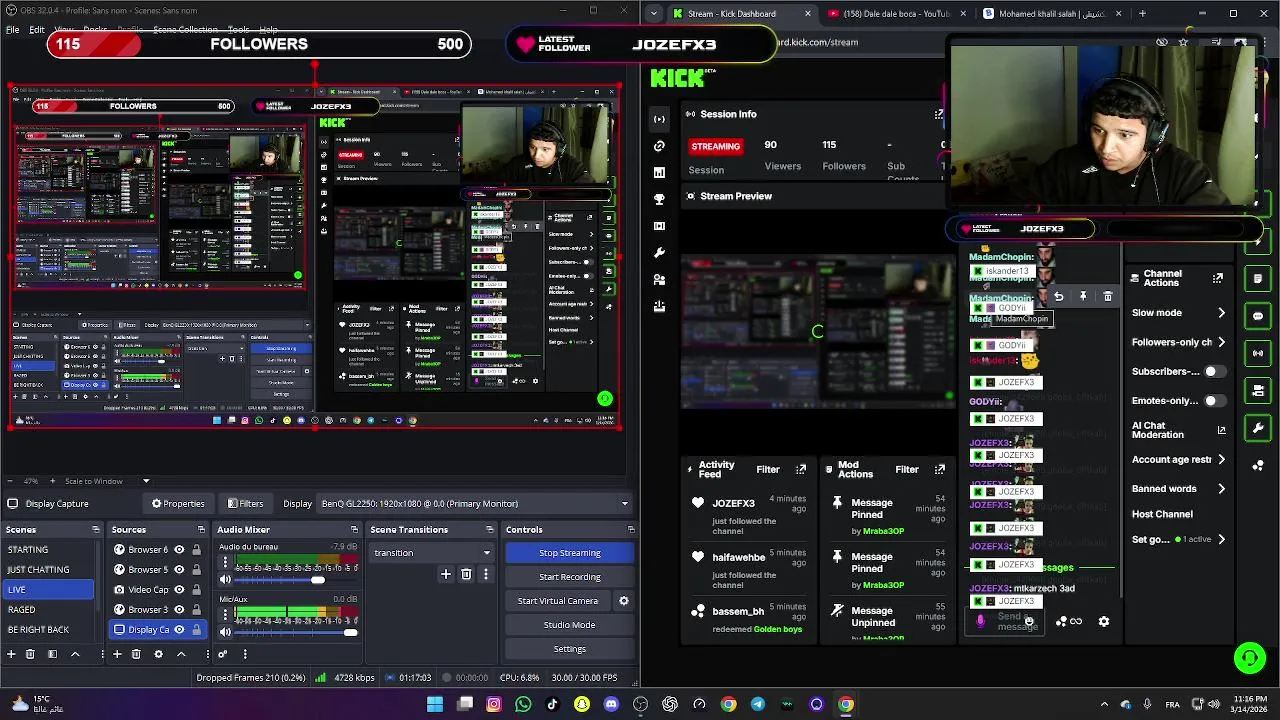The image size is (1280, 720).
Task: Expand Followers-only chat options
Action: [x=1221, y=342]
